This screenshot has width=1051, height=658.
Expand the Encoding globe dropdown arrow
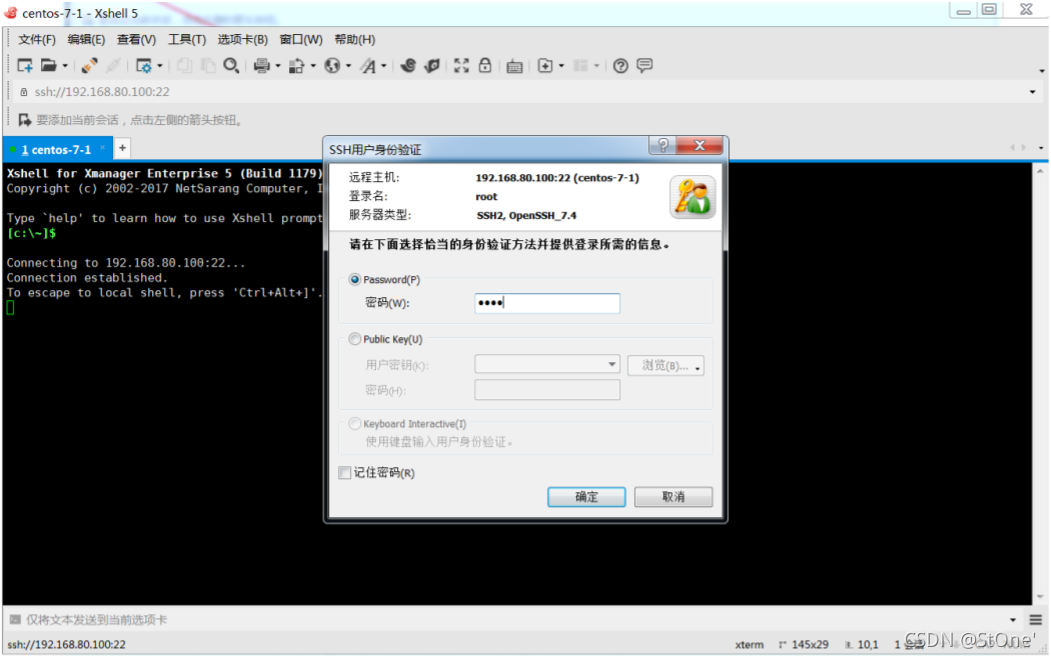(348, 66)
